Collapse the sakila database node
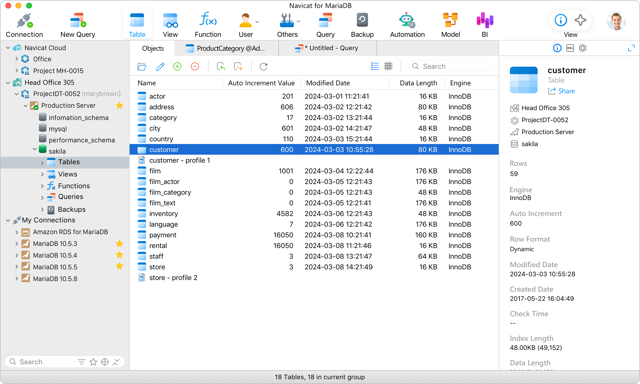This screenshot has height=384, width=640. coord(35,149)
